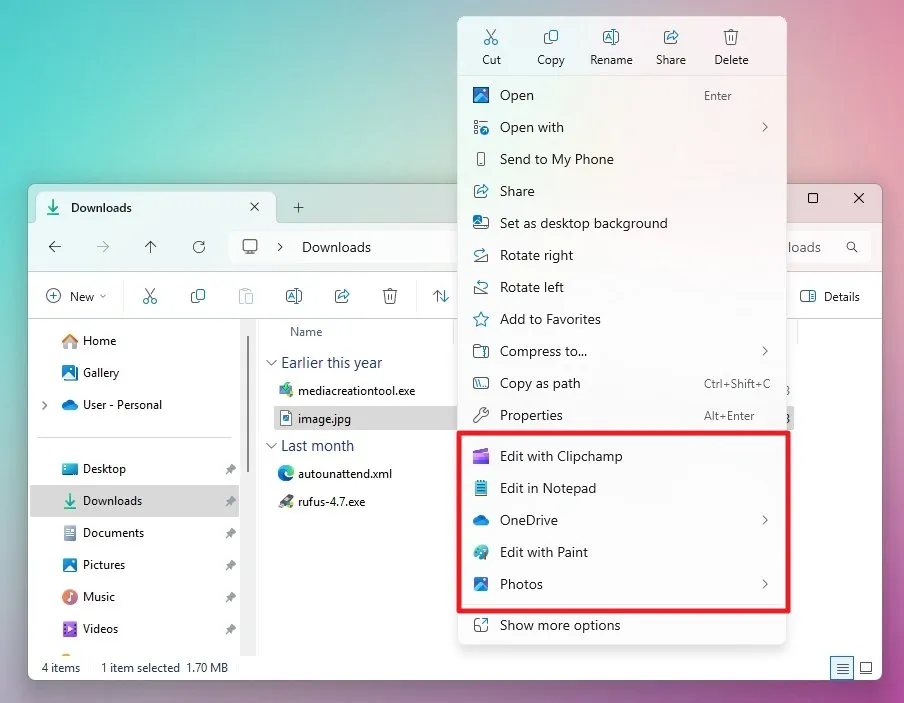This screenshot has height=703, width=904.
Task: Go up one level using the up arrow
Action: coord(151,247)
